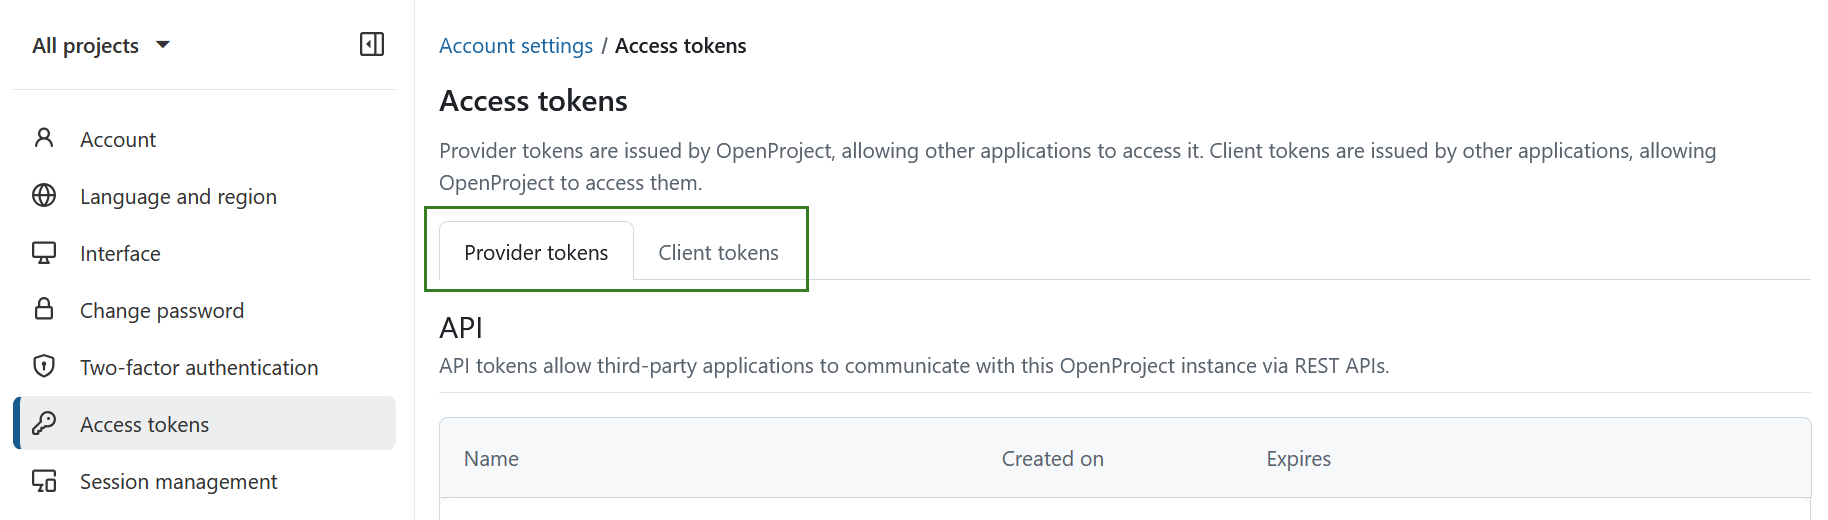Switch to the Provider tokens tab
Viewport: 1828px width, 520px height.
pyautogui.click(x=536, y=253)
